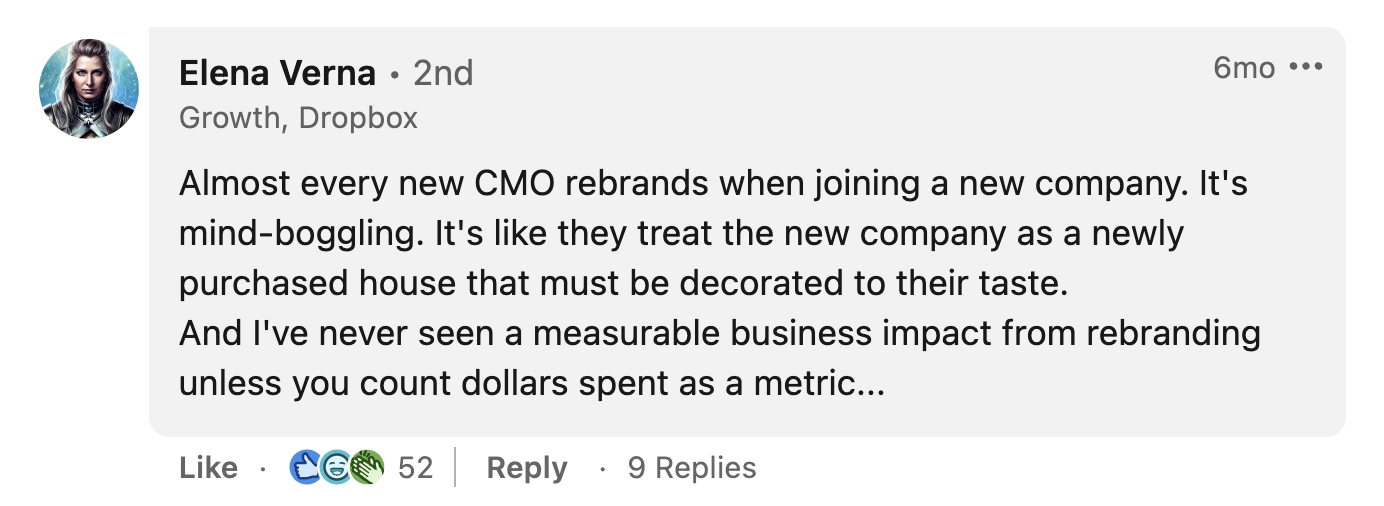Click the comment's last line ending 'metric...'
The height and width of the screenshot is (506, 1384).
[x=532, y=383]
